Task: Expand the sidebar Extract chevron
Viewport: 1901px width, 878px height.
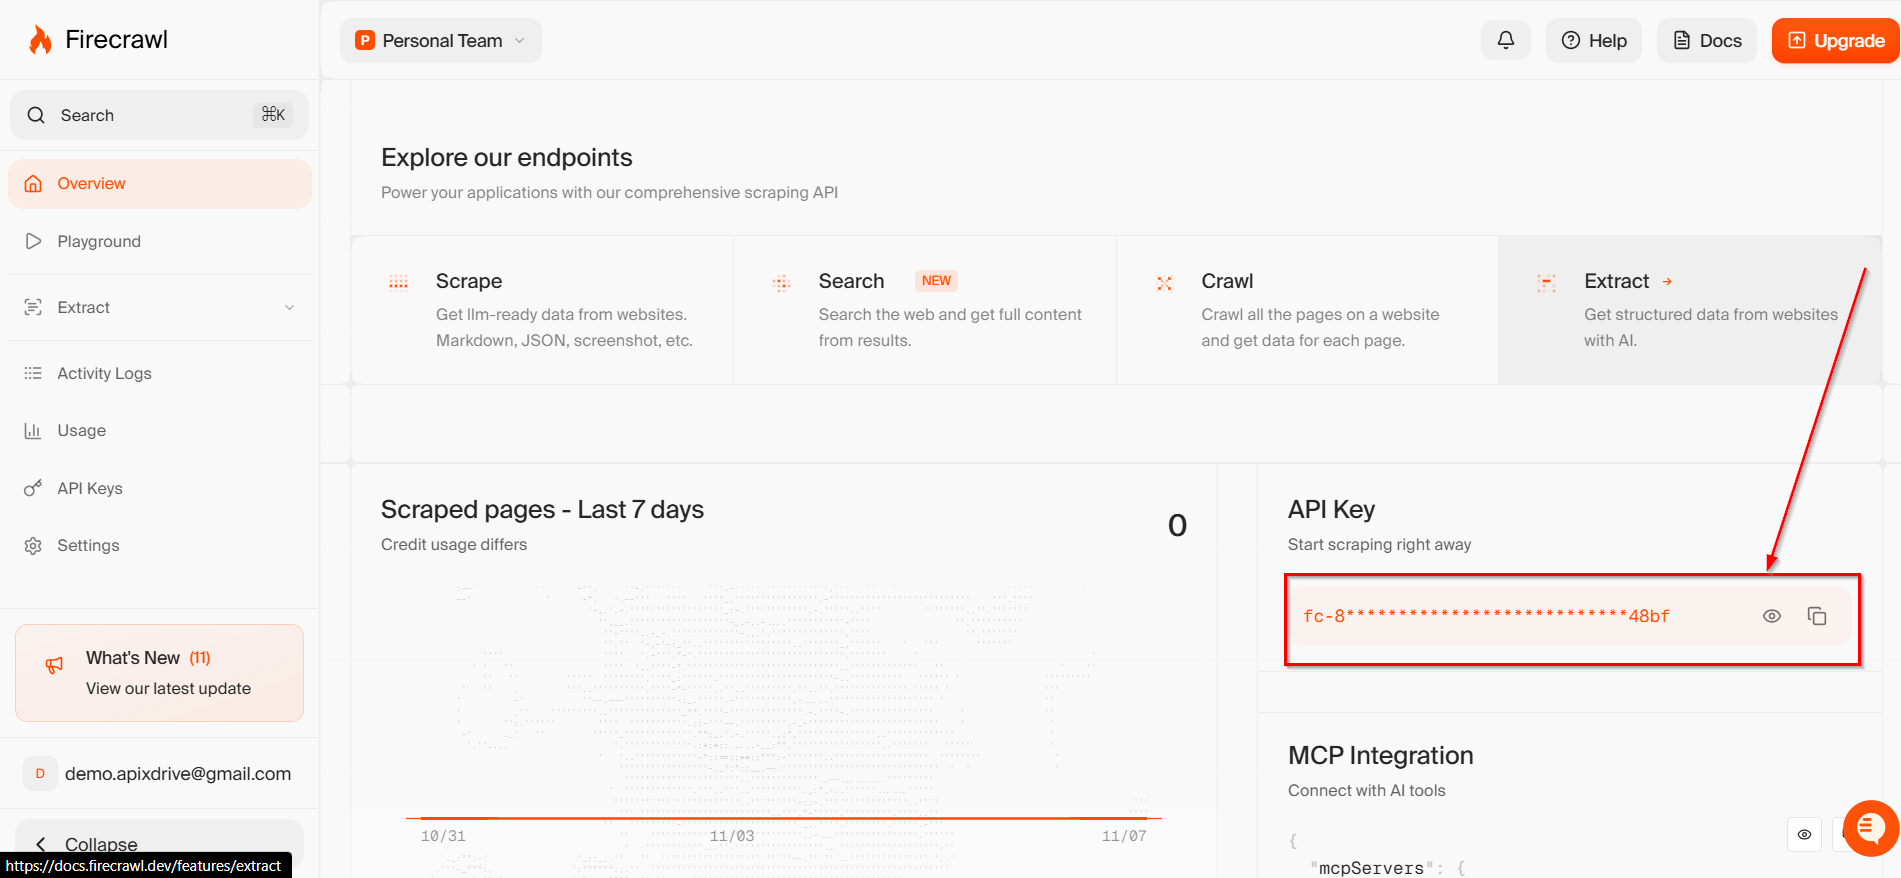Action: pos(290,307)
